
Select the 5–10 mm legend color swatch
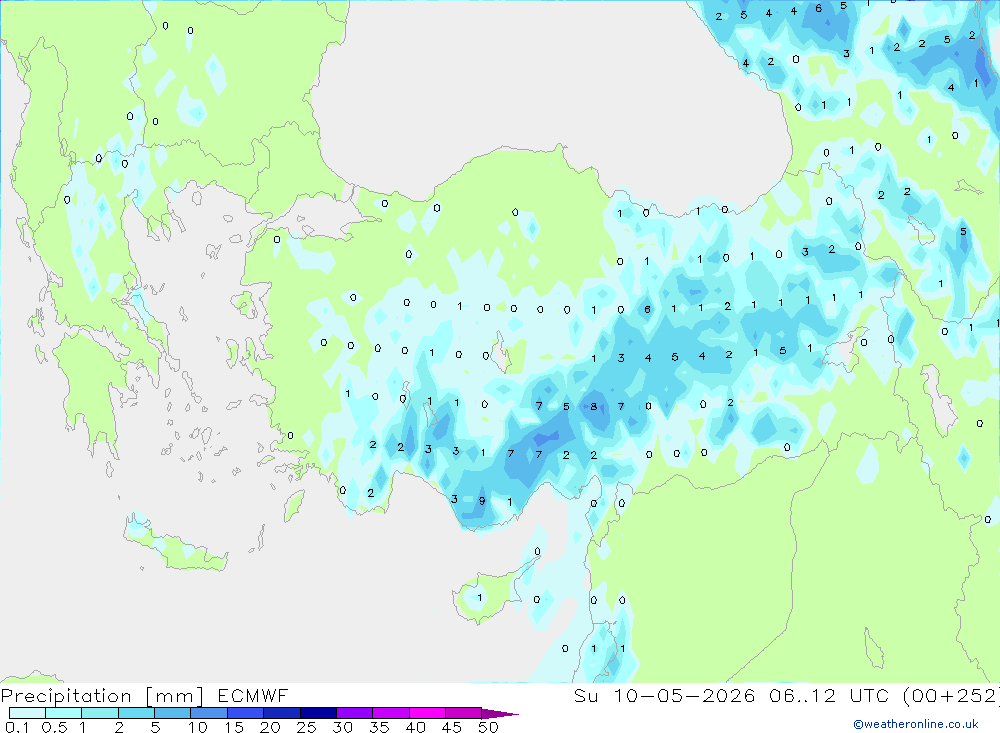(x=172, y=713)
